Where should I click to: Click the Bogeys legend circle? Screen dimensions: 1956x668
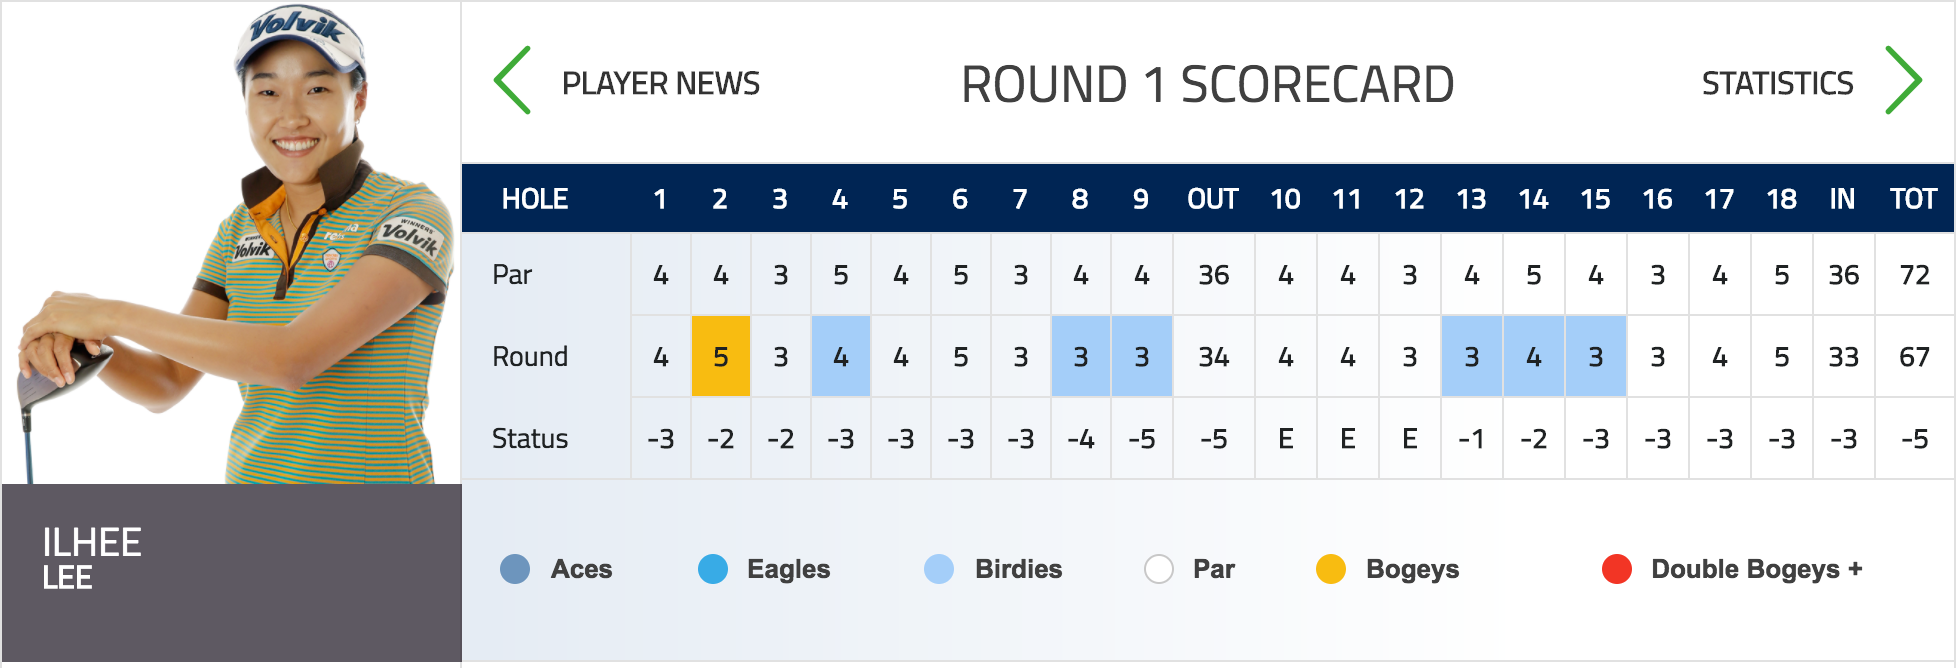(x=1331, y=569)
